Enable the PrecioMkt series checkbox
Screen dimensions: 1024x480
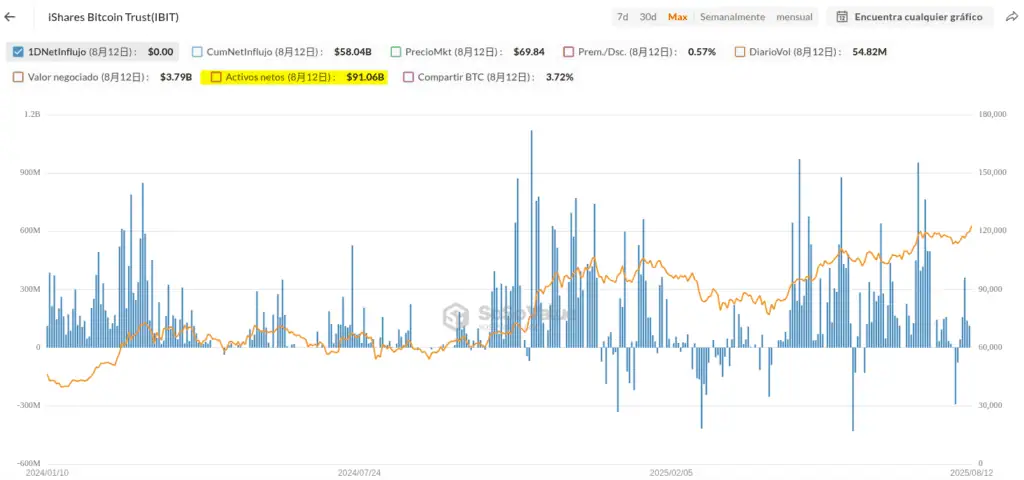(x=395, y=52)
